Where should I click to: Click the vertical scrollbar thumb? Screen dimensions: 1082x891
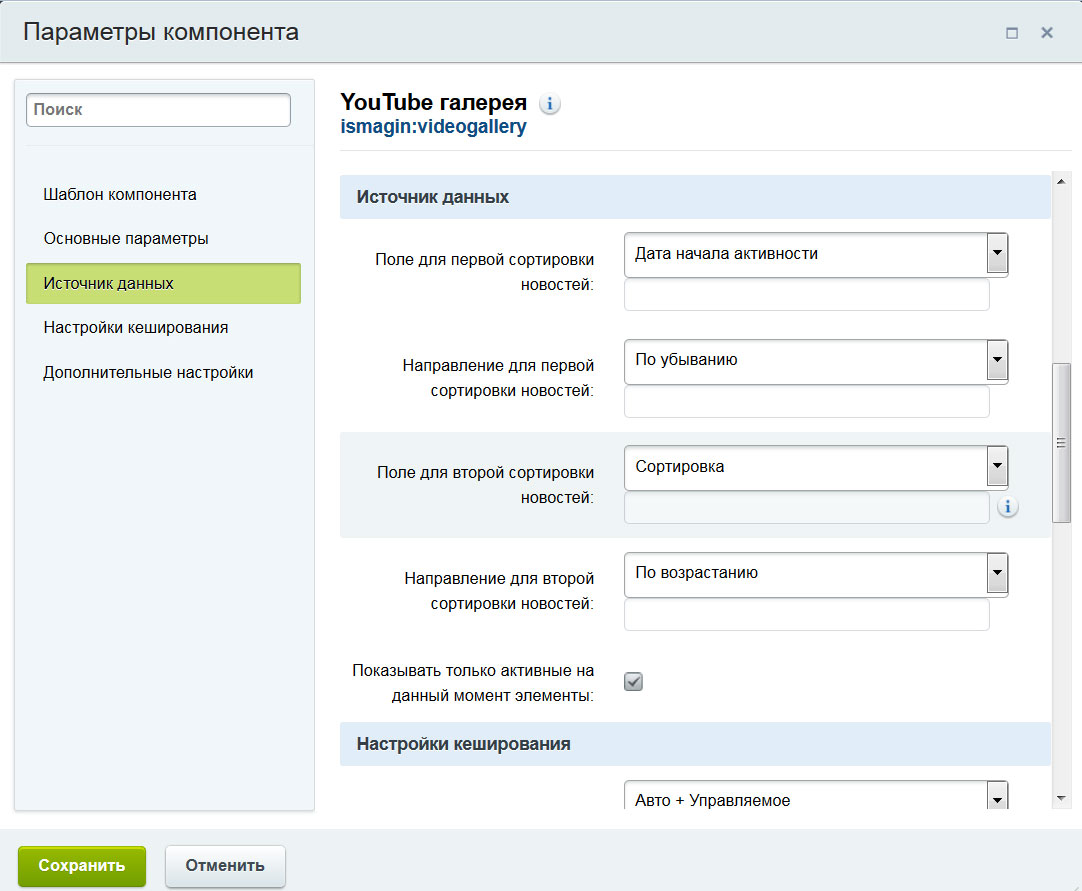(x=1061, y=442)
